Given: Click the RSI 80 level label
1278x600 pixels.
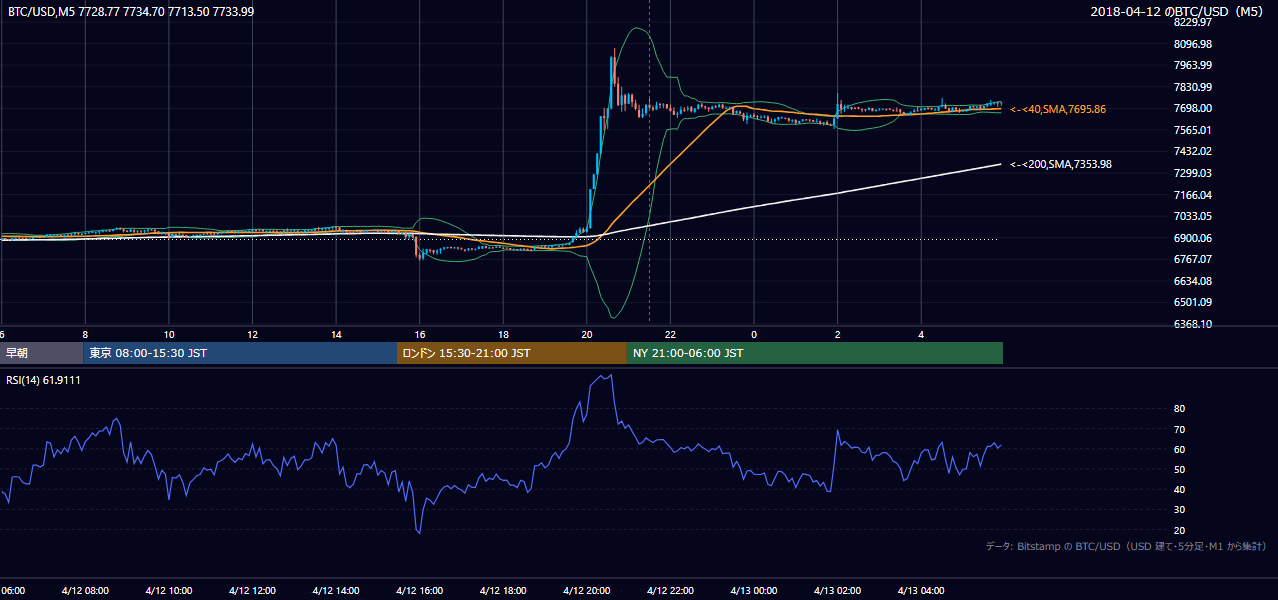Looking at the screenshot, I should [x=1179, y=409].
